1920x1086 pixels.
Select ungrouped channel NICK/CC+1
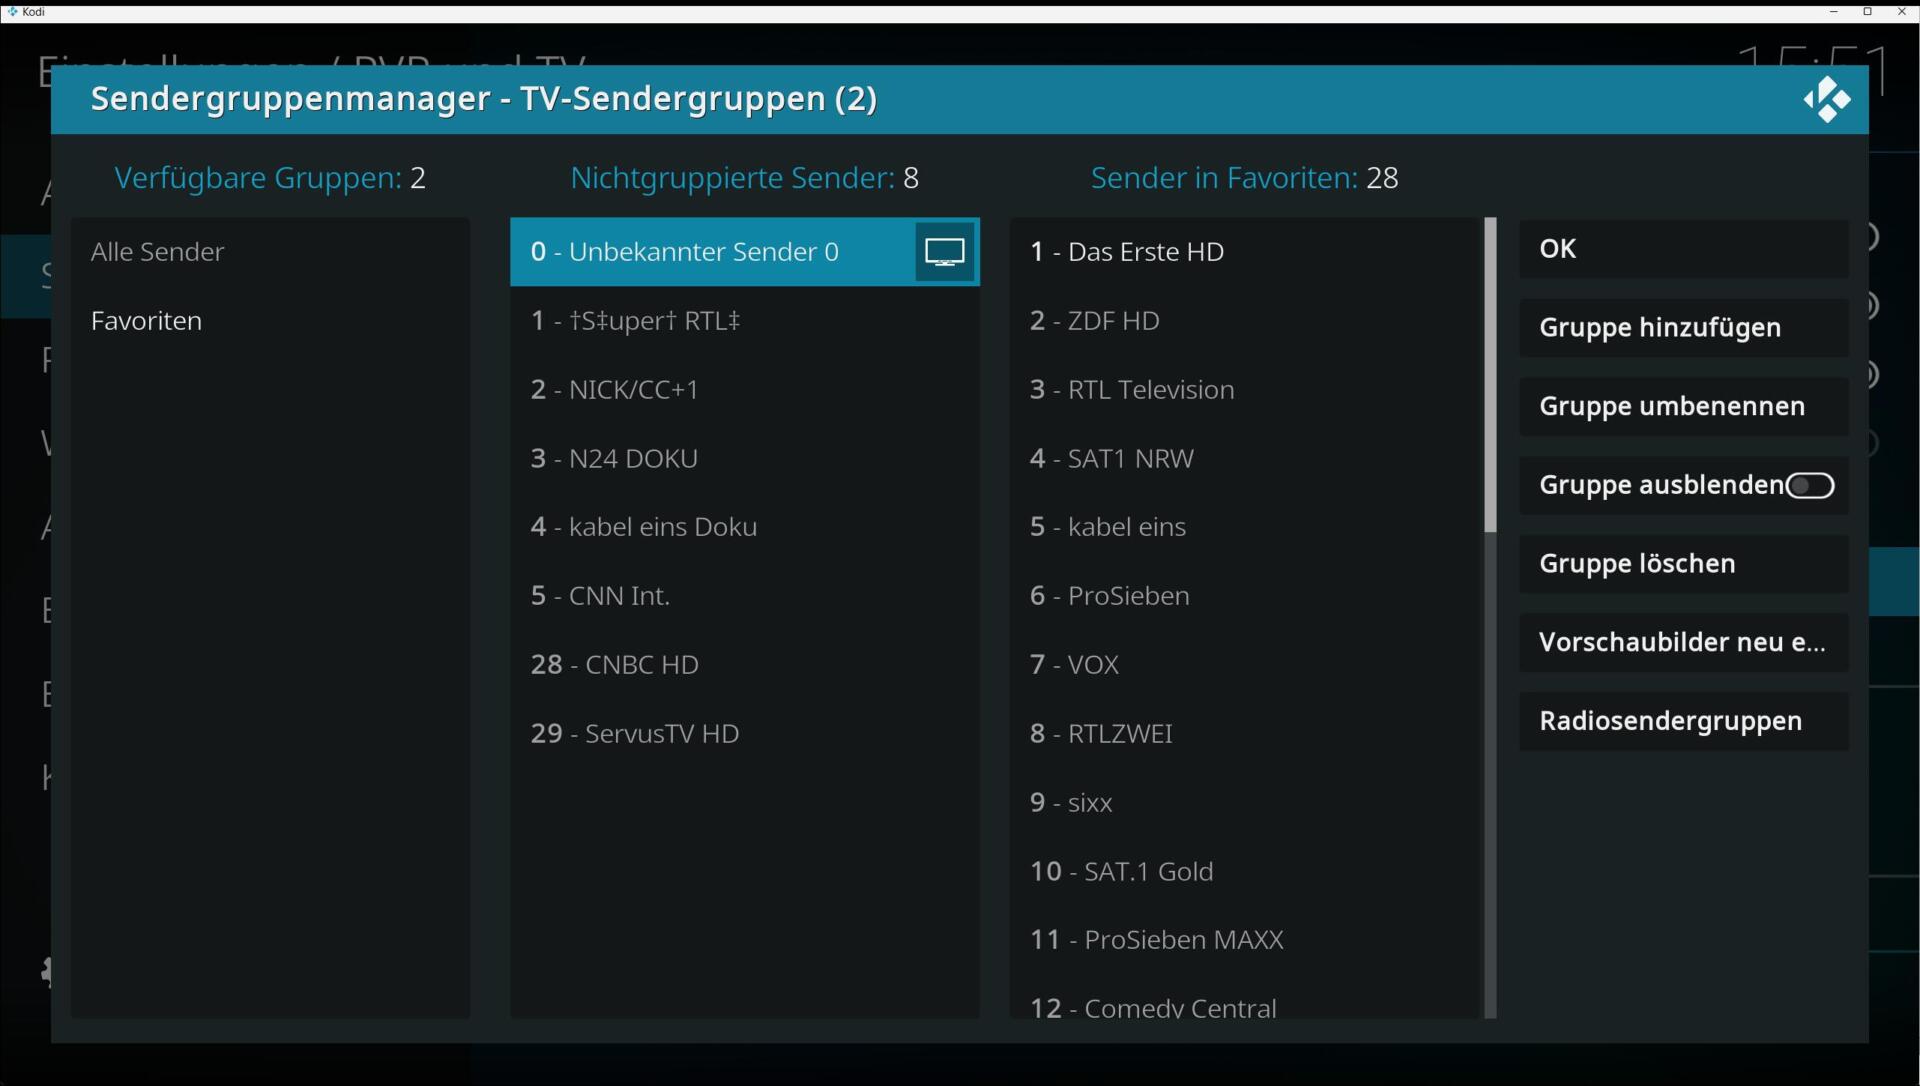[x=745, y=390]
